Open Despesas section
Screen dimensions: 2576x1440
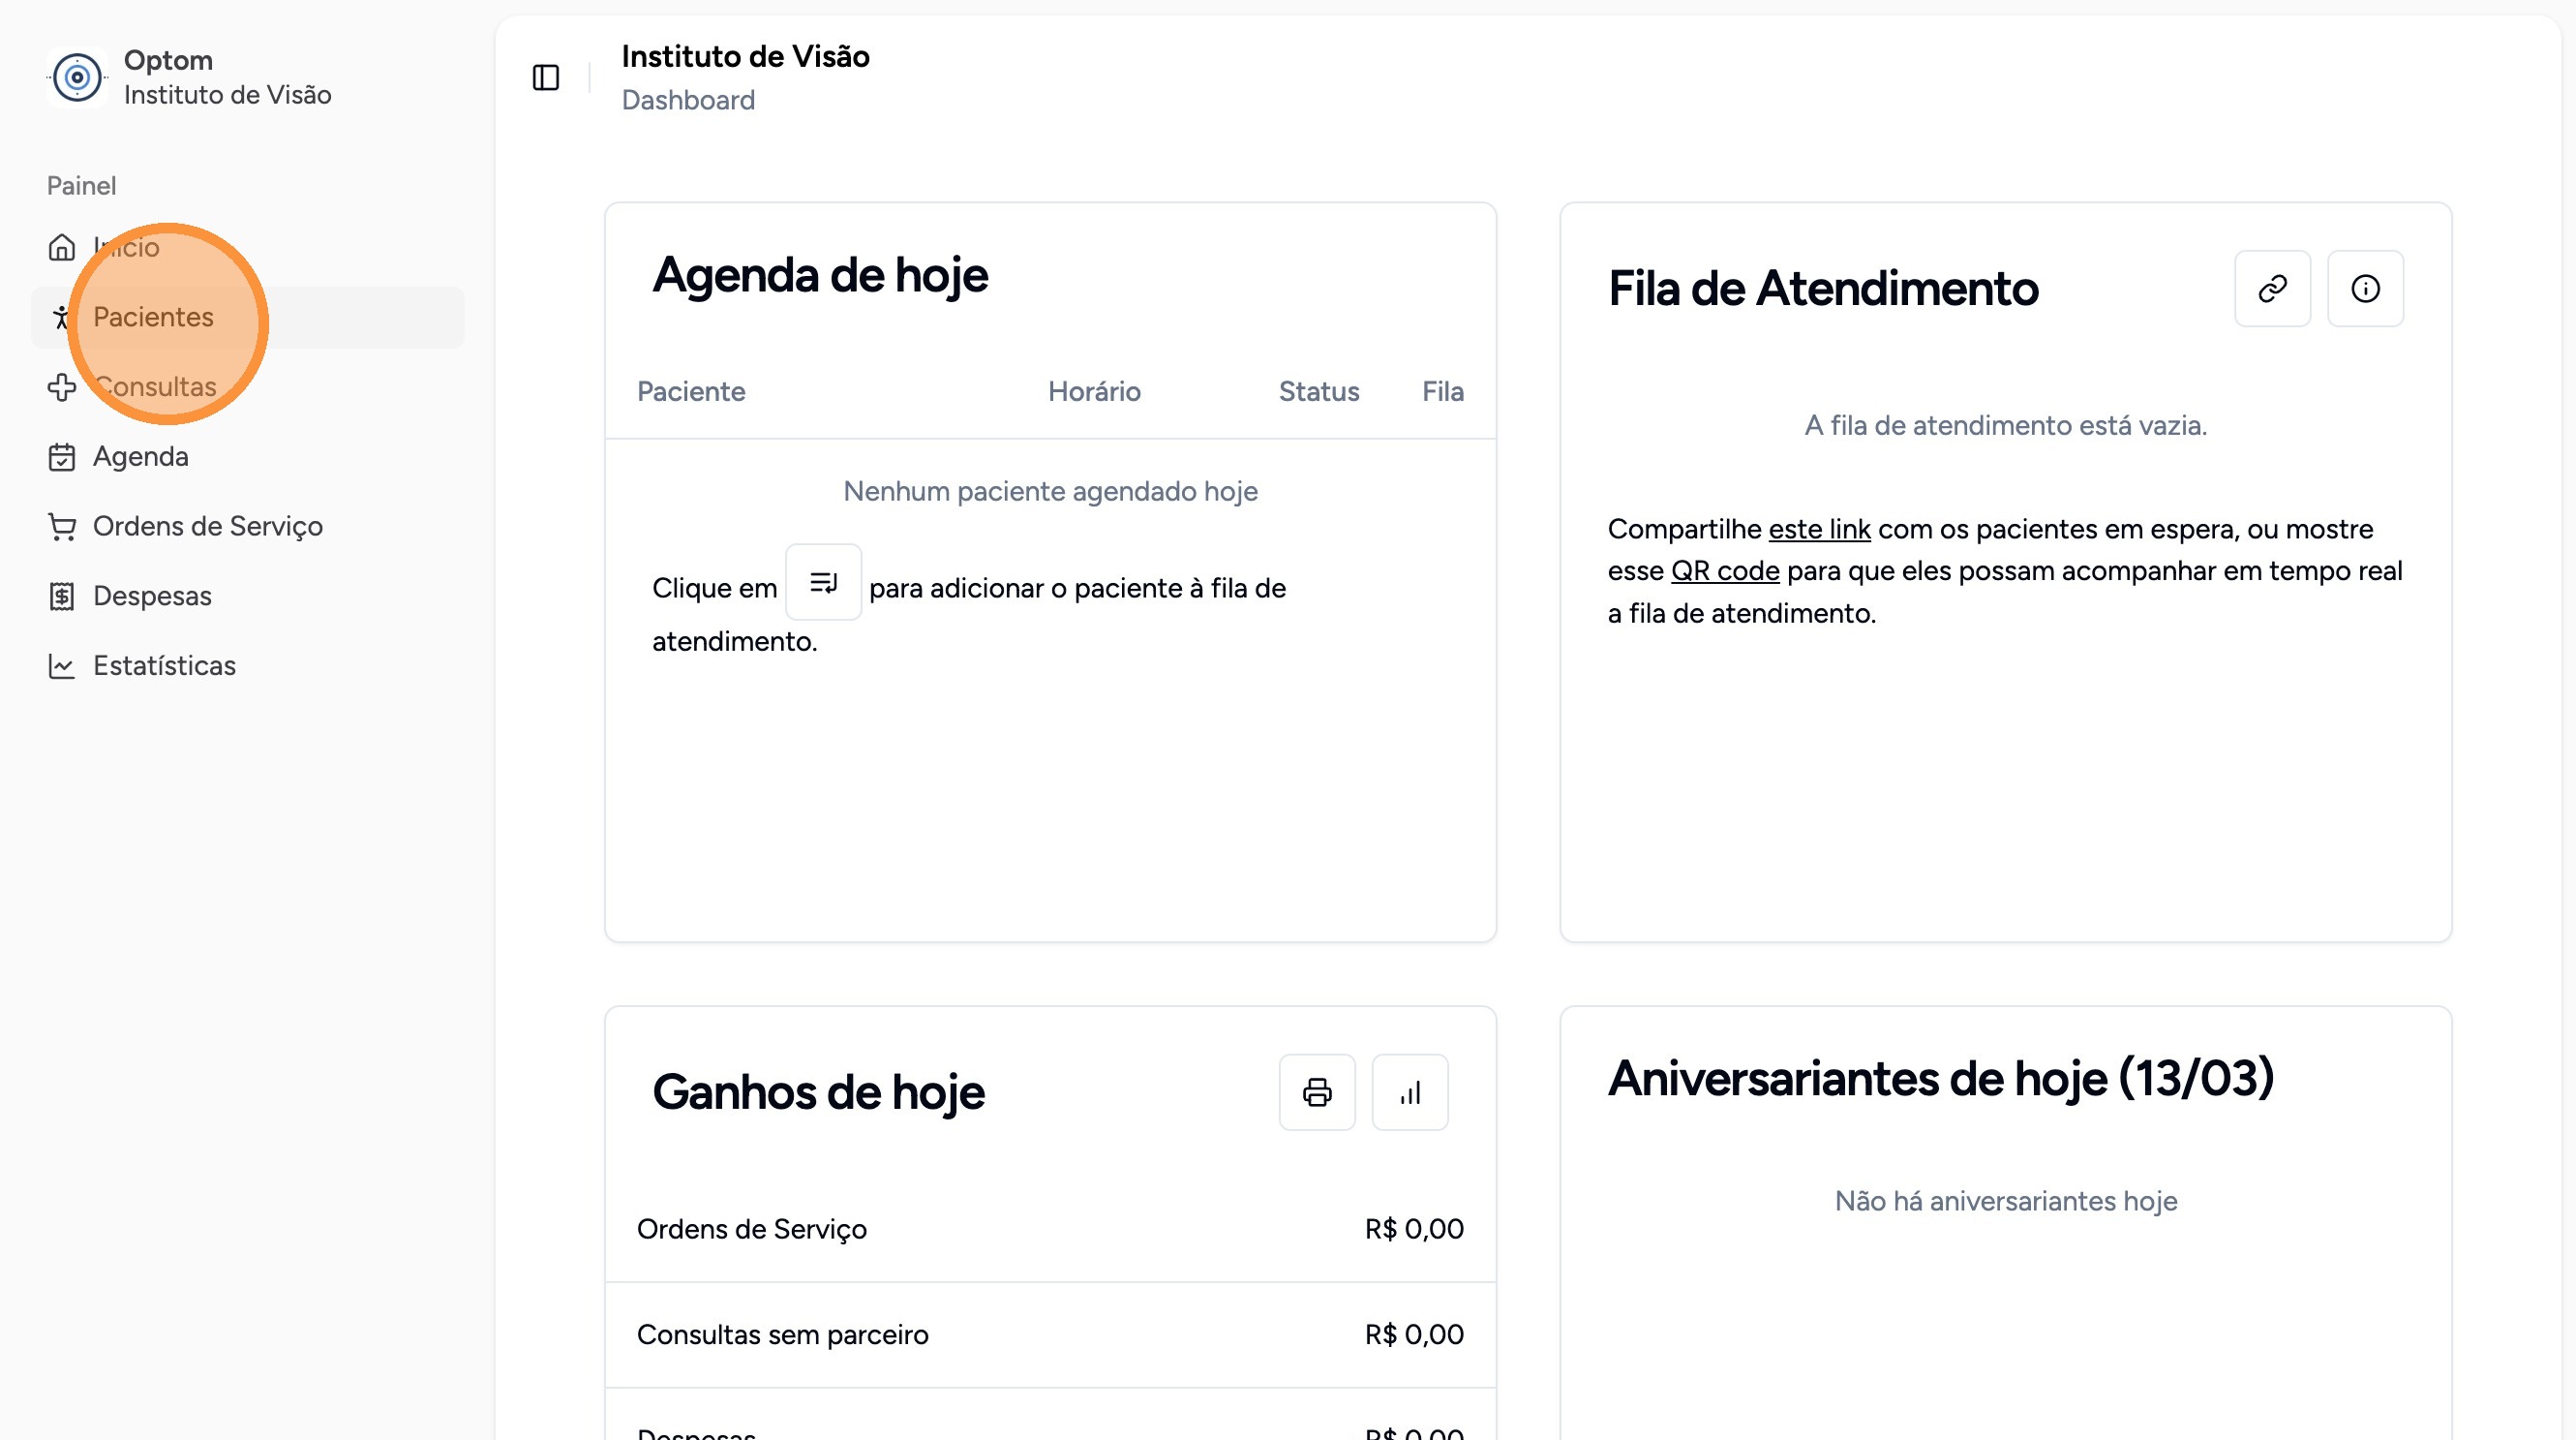tap(152, 596)
